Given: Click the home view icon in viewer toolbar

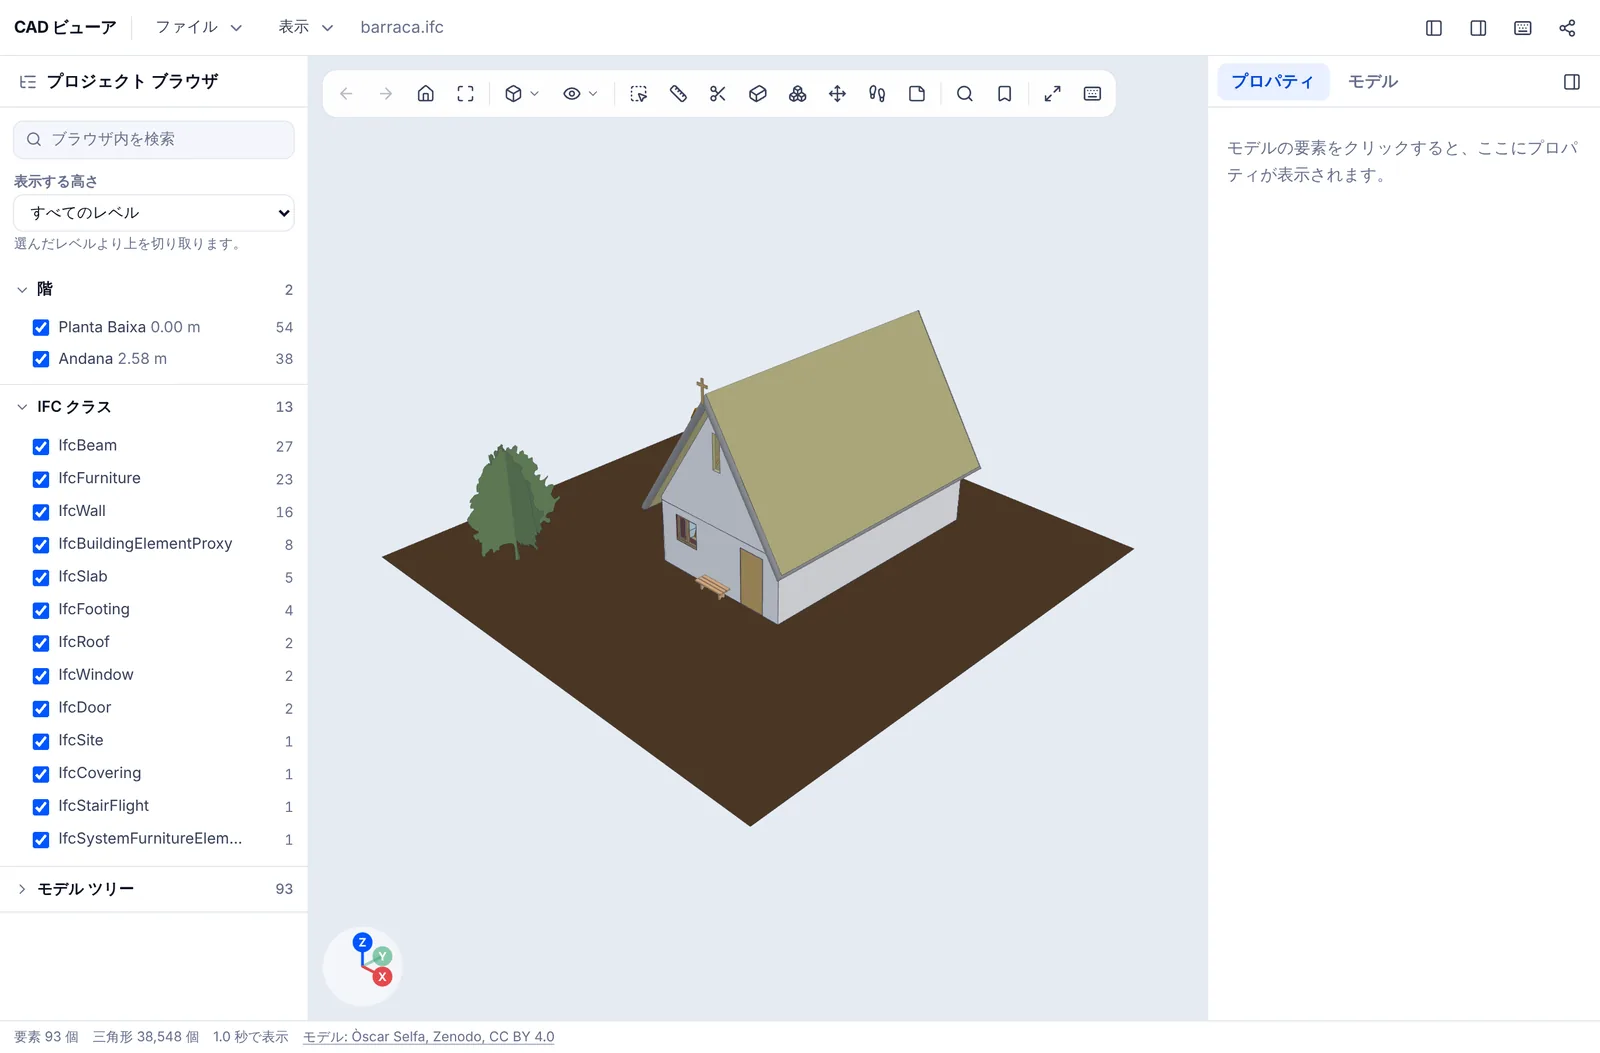Looking at the screenshot, I should 426,94.
